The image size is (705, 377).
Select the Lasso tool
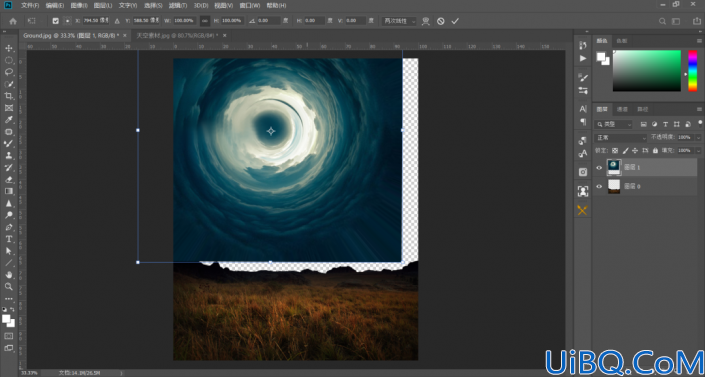[9, 72]
